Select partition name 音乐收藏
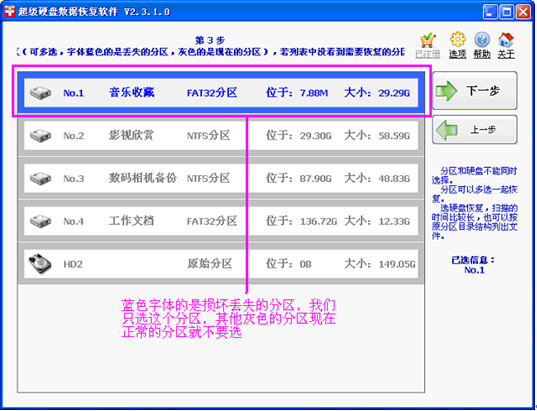The height and width of the screenshot is (411, 537). (132, 92)
